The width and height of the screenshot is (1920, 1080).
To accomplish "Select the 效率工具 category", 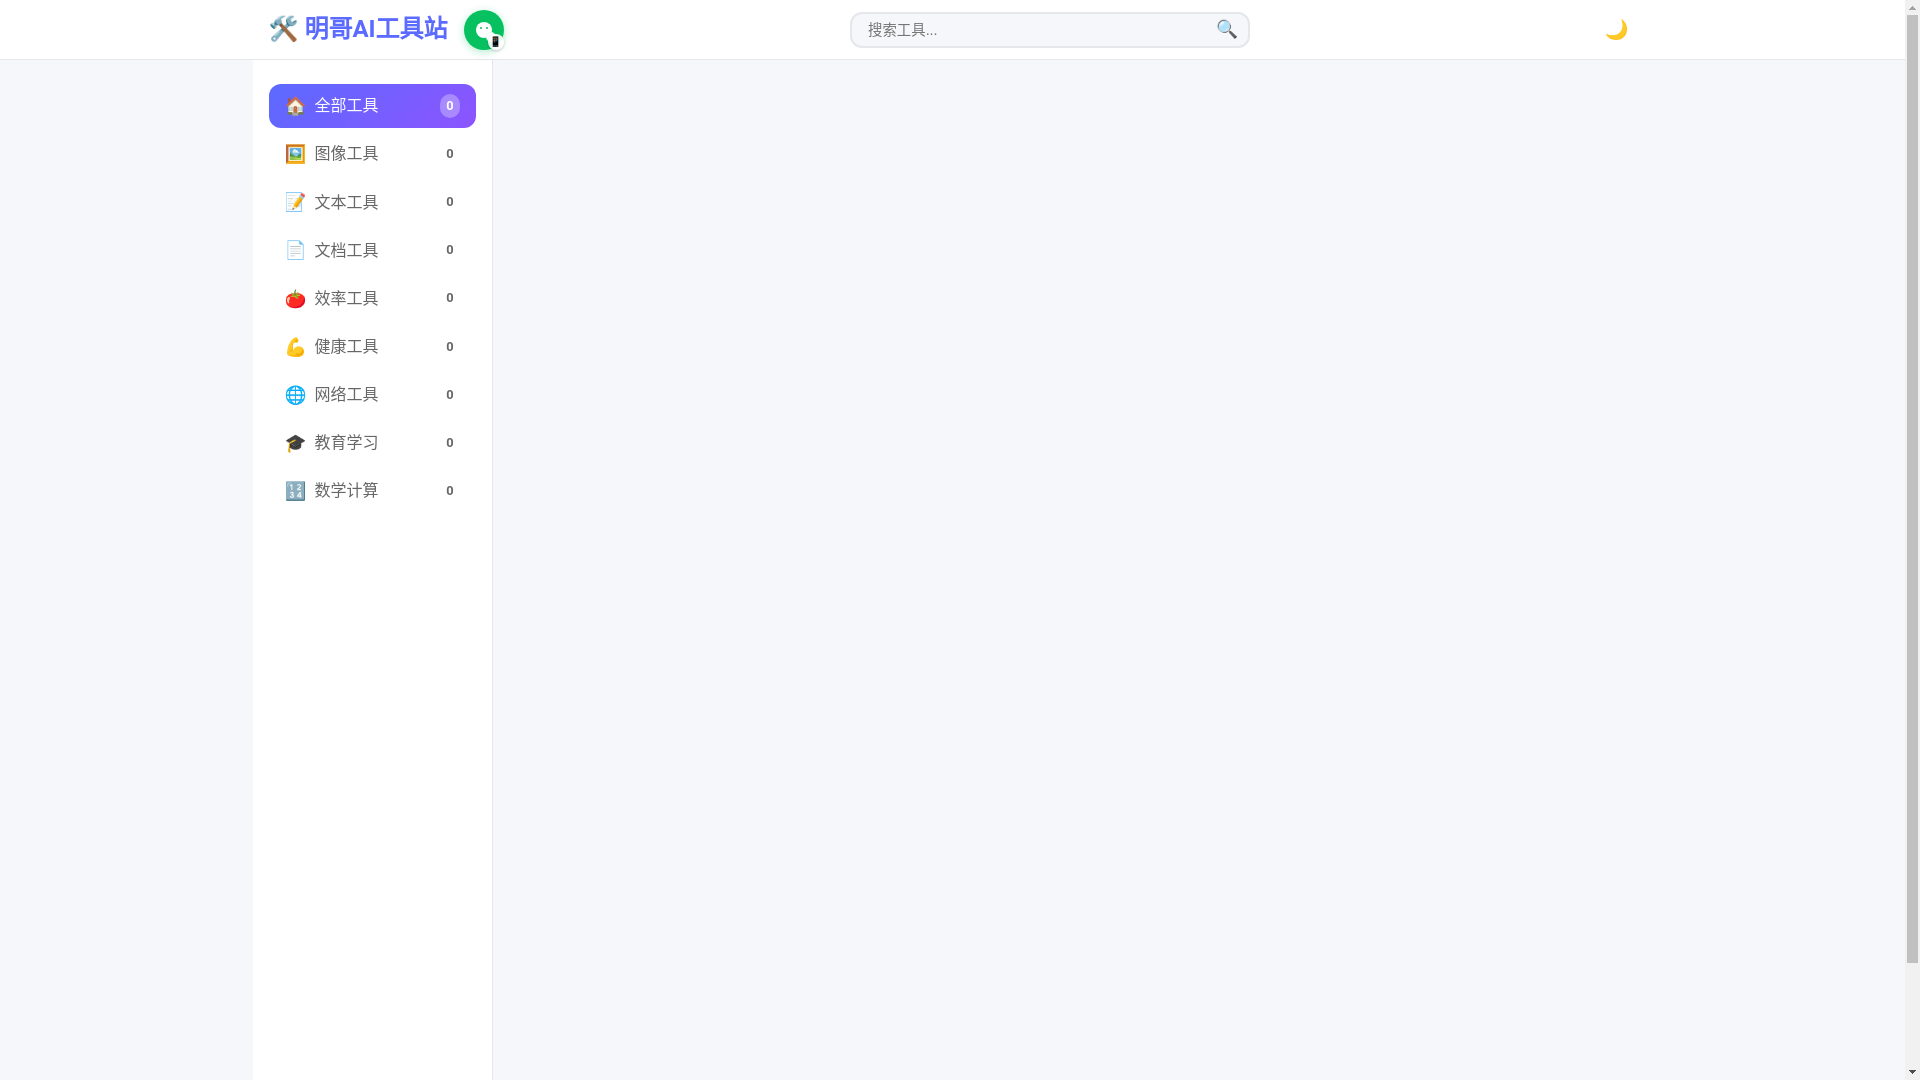I will pyautogui.click(x=372, y=298).
